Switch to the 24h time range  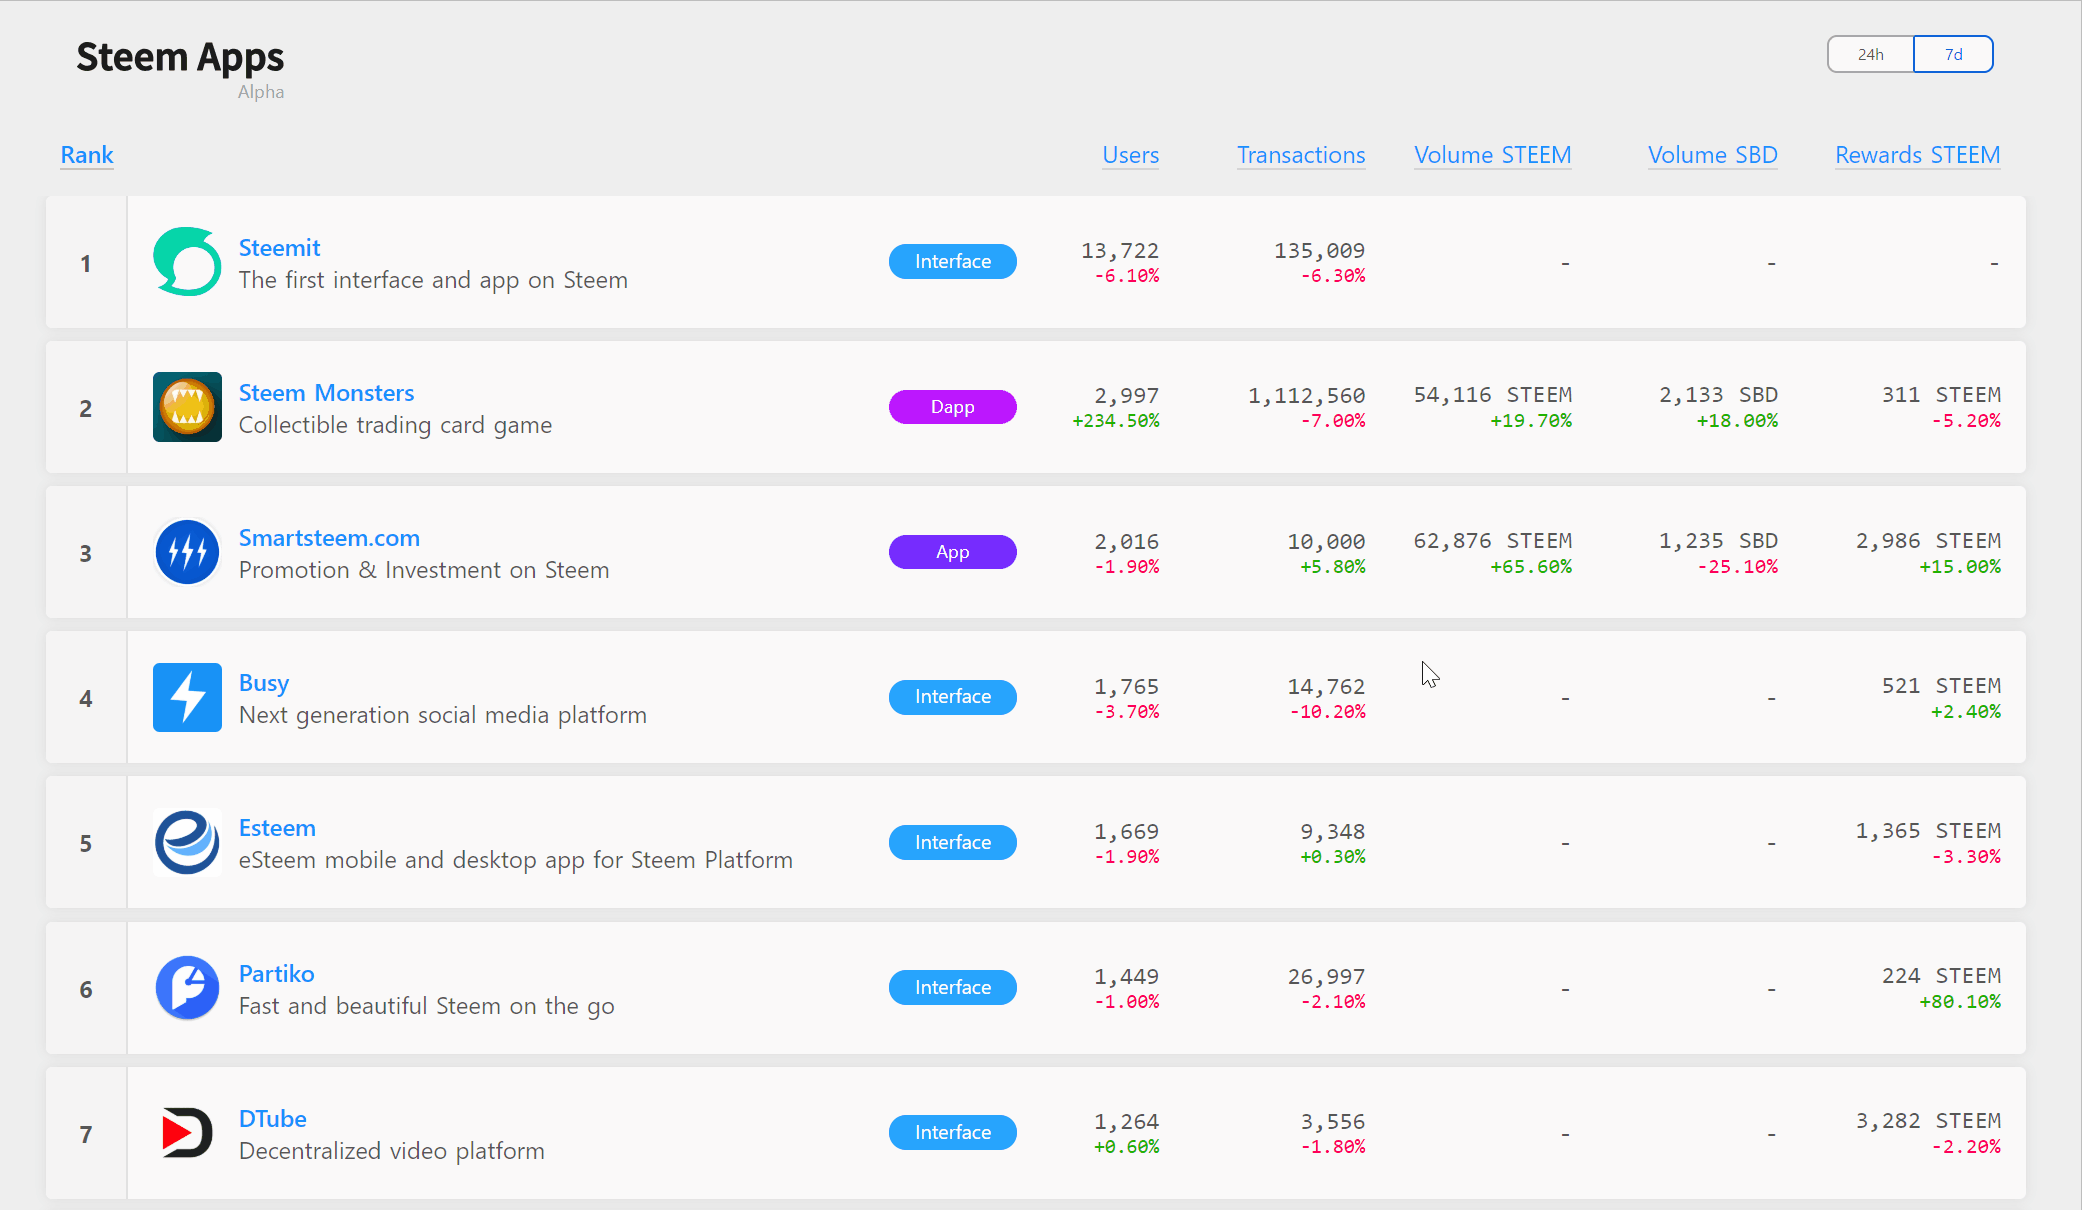click(1870, 54)
